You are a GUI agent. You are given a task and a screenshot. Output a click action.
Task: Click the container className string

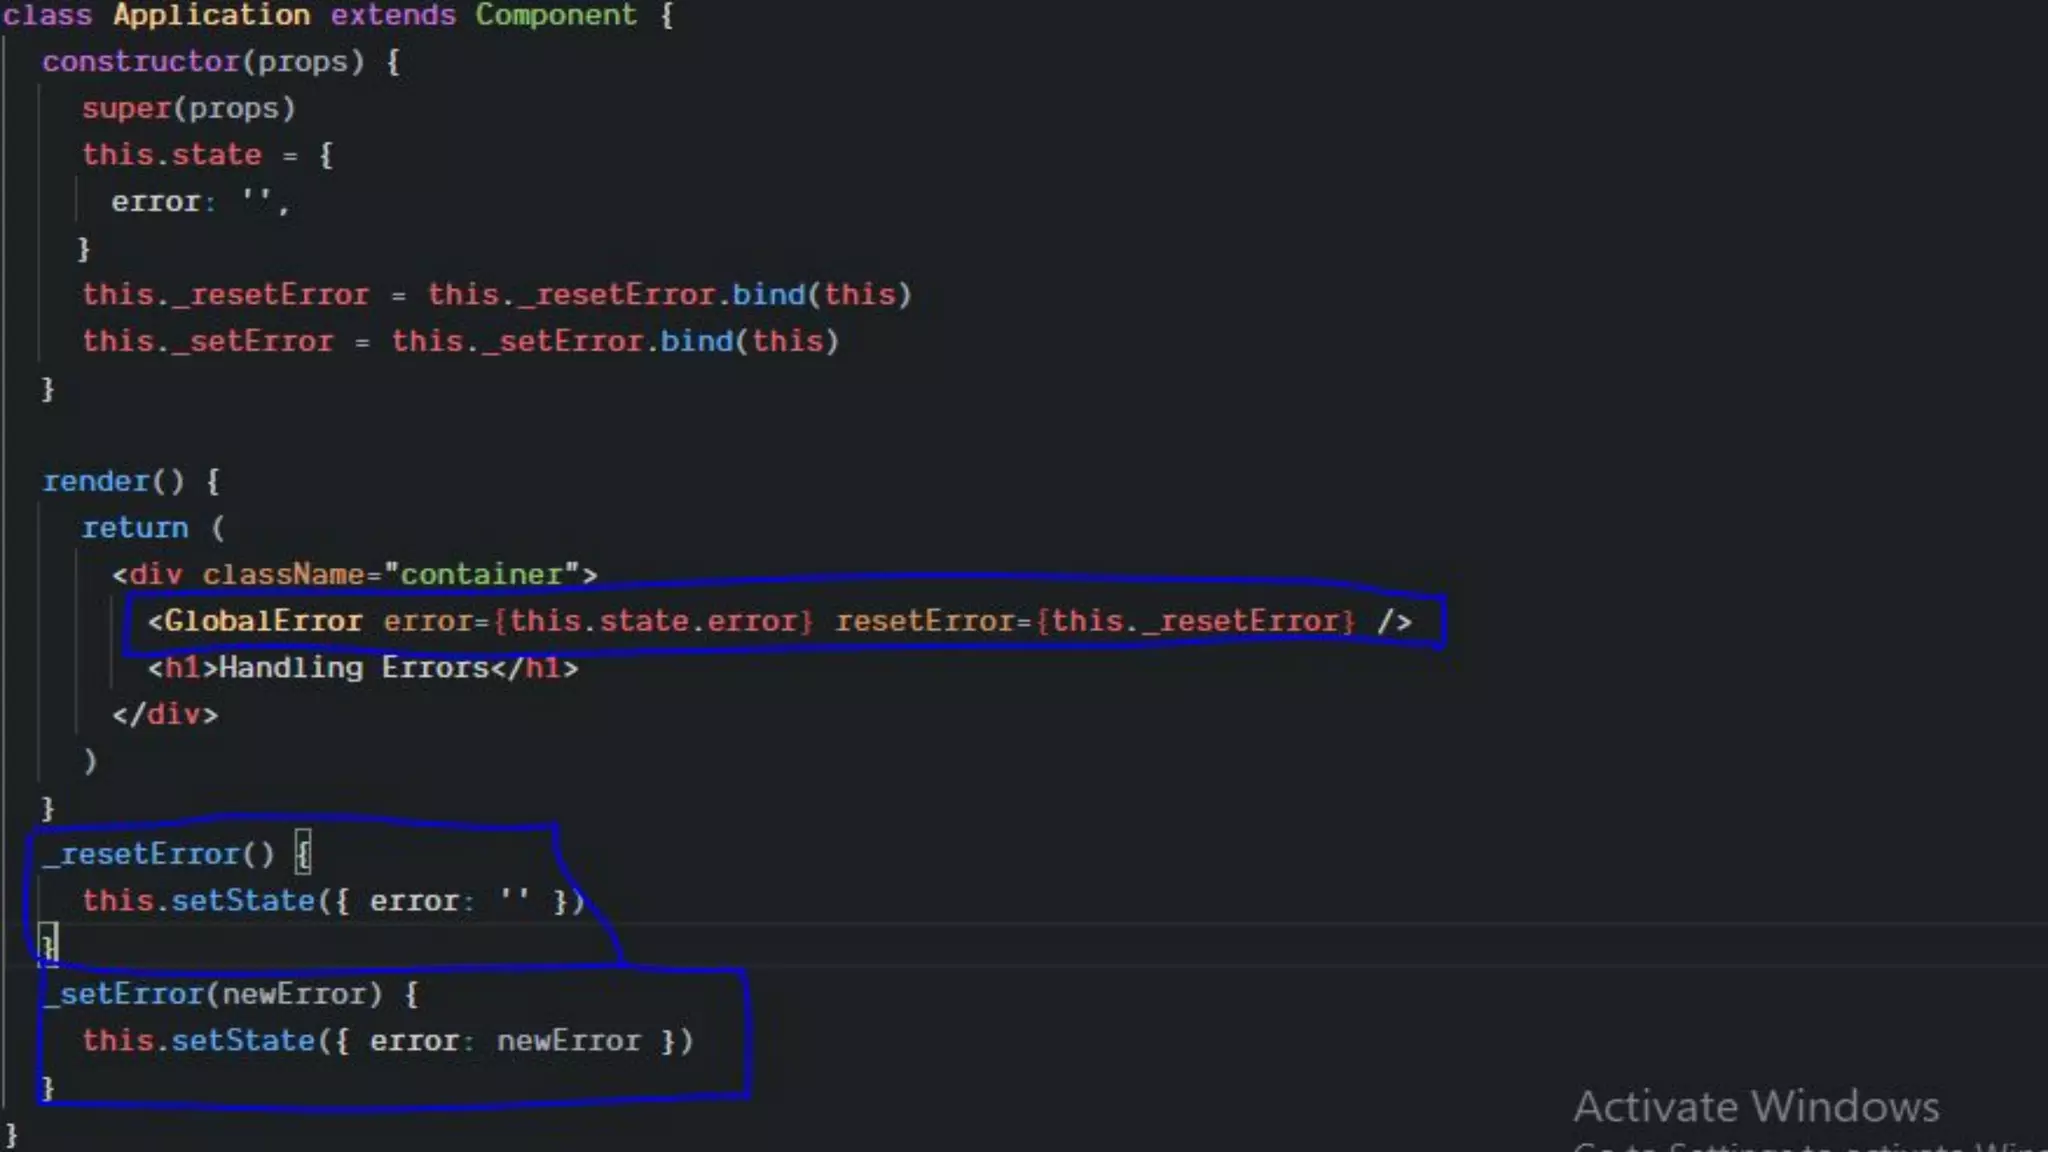(x=482, y=575)
